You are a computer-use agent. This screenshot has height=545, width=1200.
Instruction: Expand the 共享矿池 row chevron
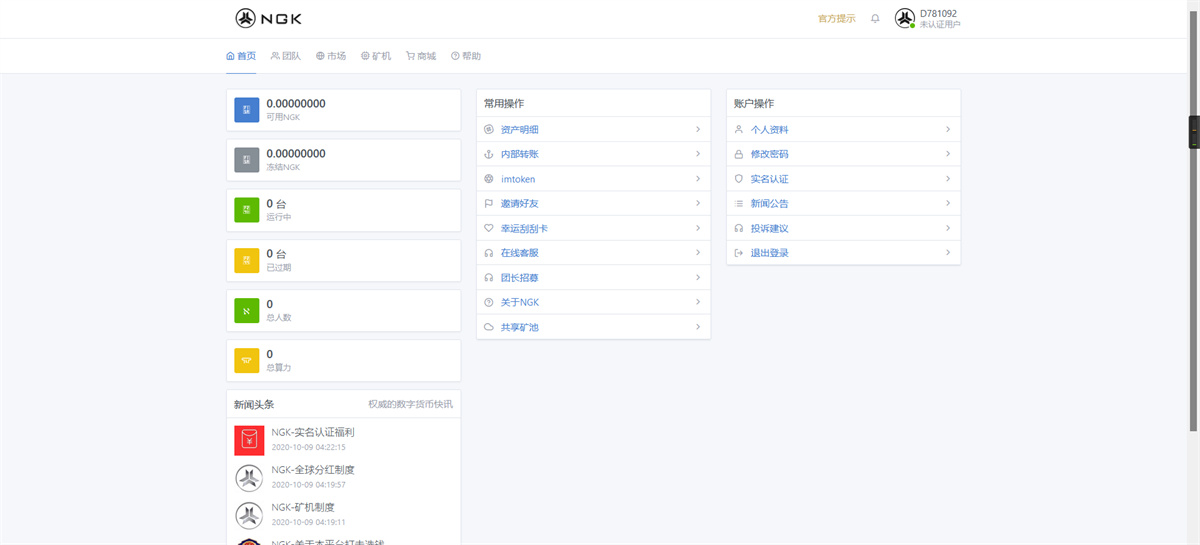697,327
